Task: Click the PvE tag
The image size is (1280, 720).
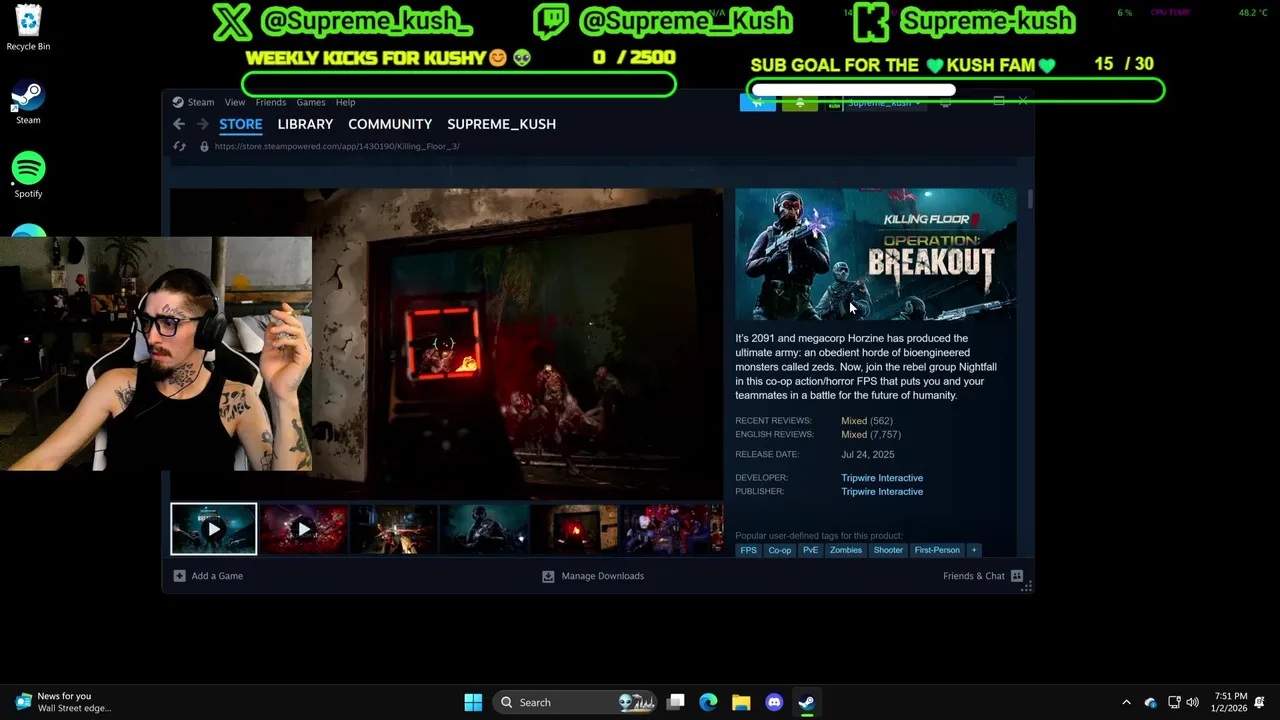Action: point(810,550)
